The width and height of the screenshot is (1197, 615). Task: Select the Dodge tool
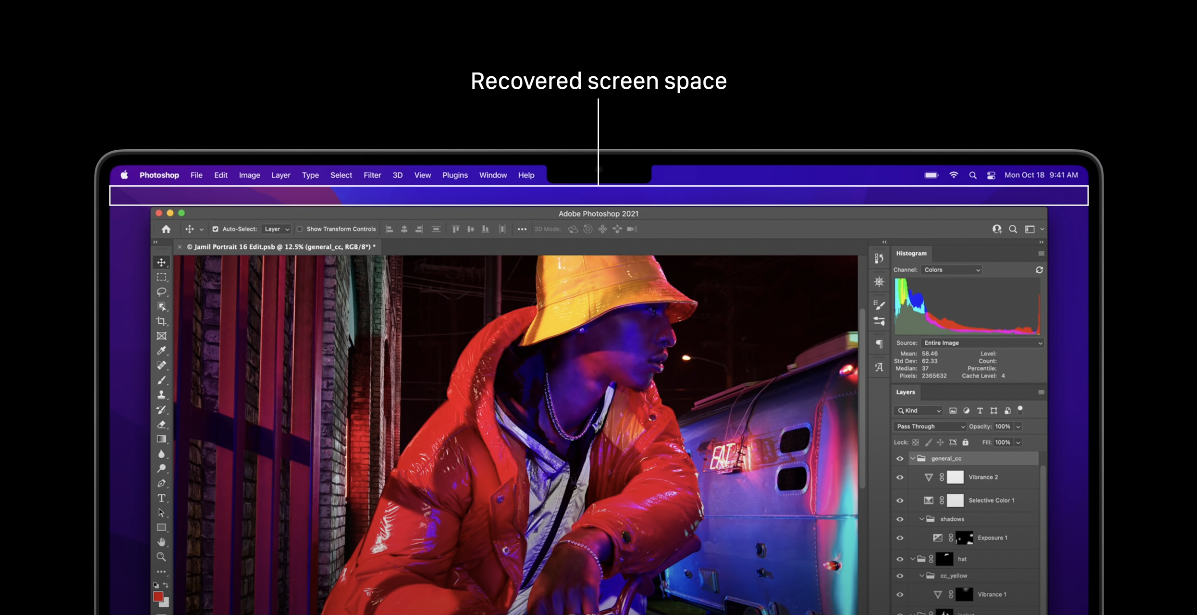pyautogui.click(x=161, y=468)
